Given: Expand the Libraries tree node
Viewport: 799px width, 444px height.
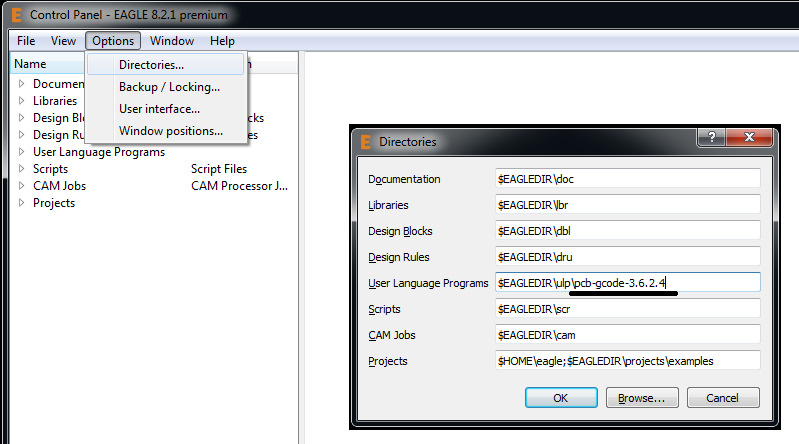Looking at the screenshot, I should point(21,100).
